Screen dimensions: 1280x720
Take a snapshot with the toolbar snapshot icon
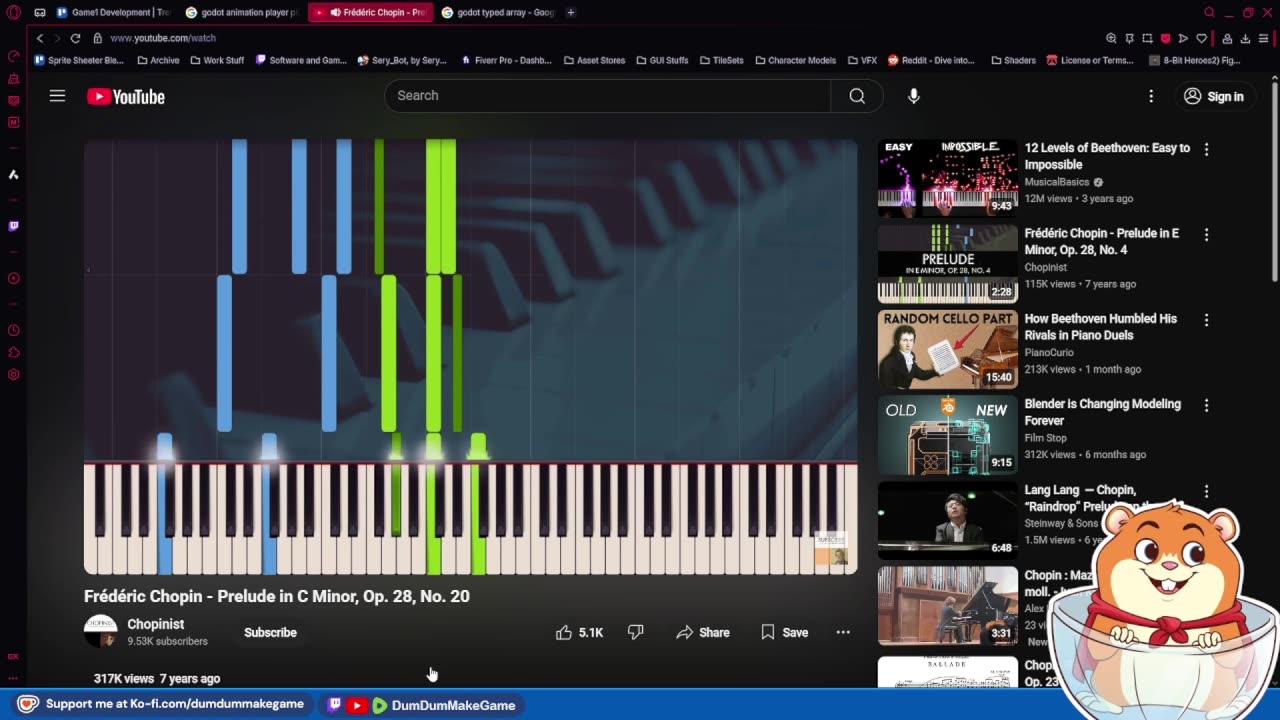pyautogui.click(x=1147, y=38)
